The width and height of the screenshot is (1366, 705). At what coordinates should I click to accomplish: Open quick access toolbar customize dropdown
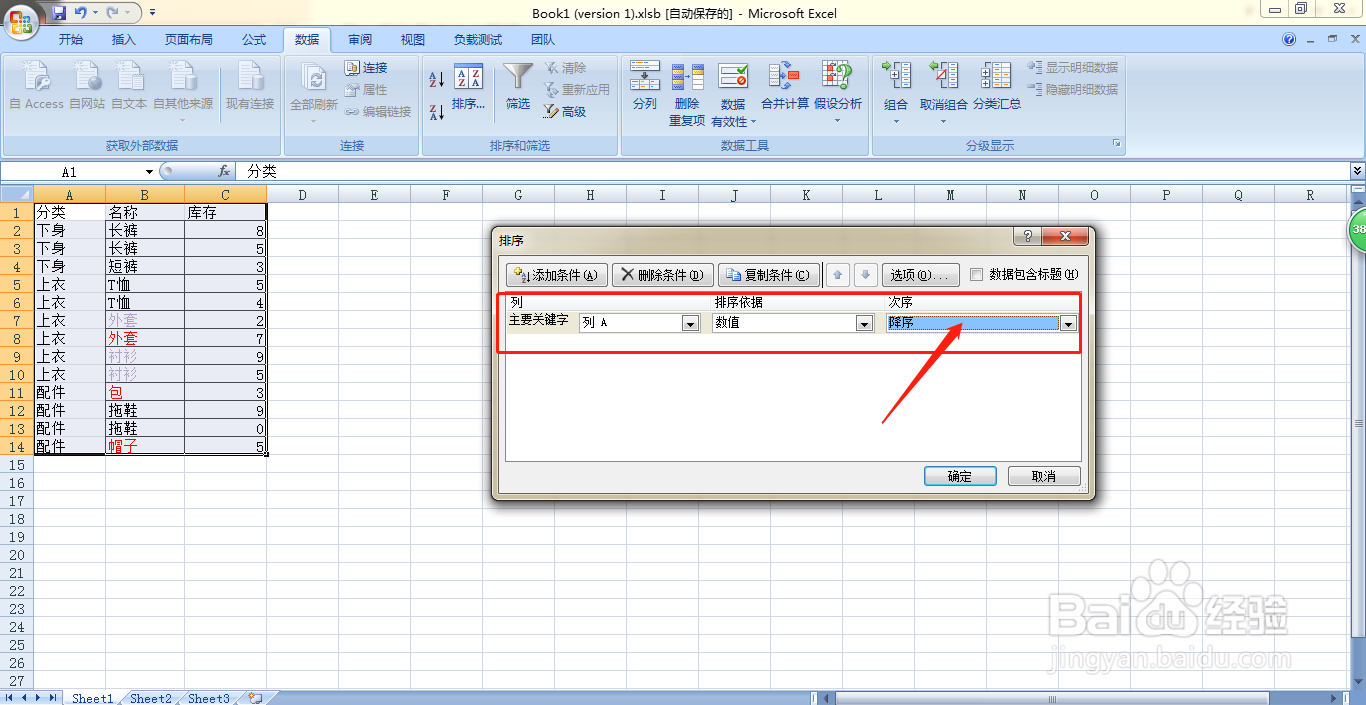pyautogui.click(x=152, y=13)
